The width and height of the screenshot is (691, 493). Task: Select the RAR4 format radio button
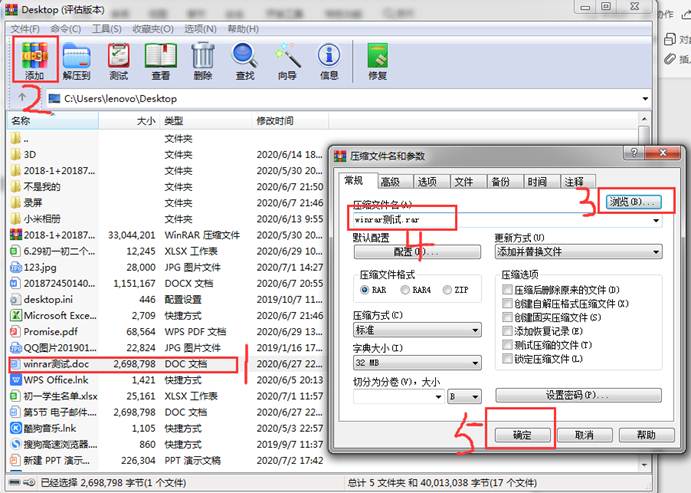(405, 290)
